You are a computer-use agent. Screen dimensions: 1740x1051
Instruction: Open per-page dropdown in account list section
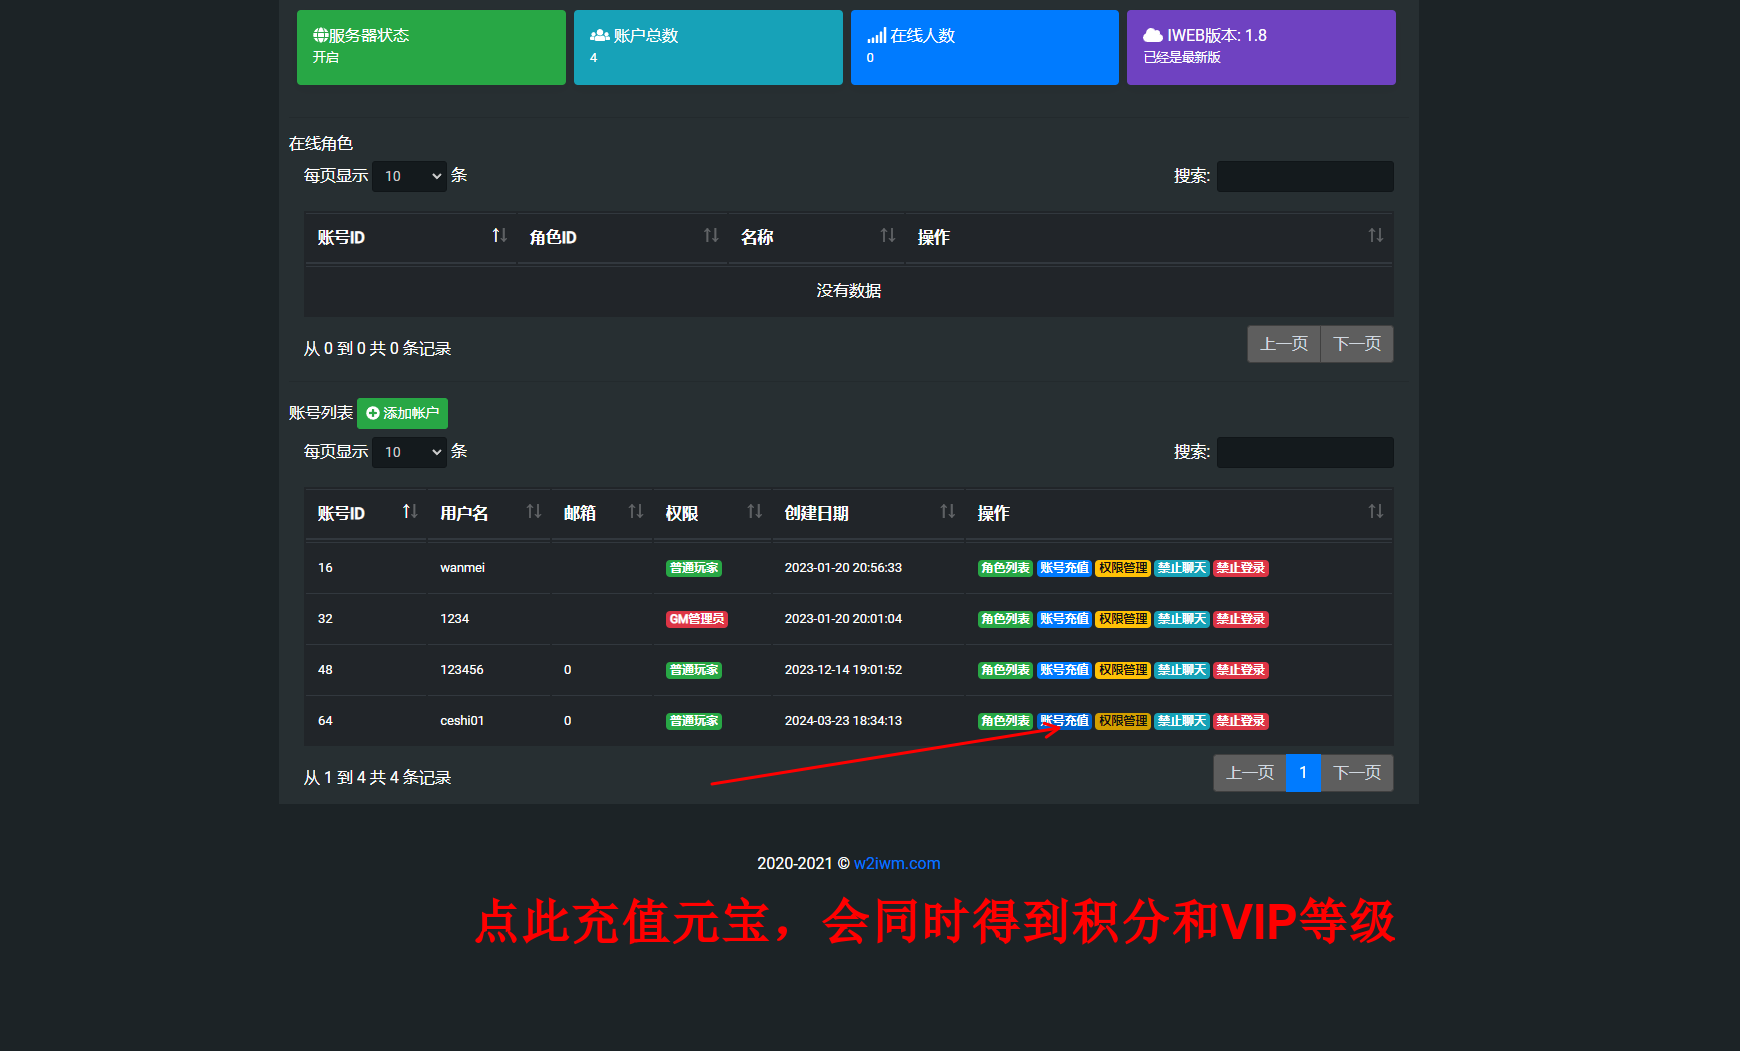pyautogui.click(x=409, y=452)
